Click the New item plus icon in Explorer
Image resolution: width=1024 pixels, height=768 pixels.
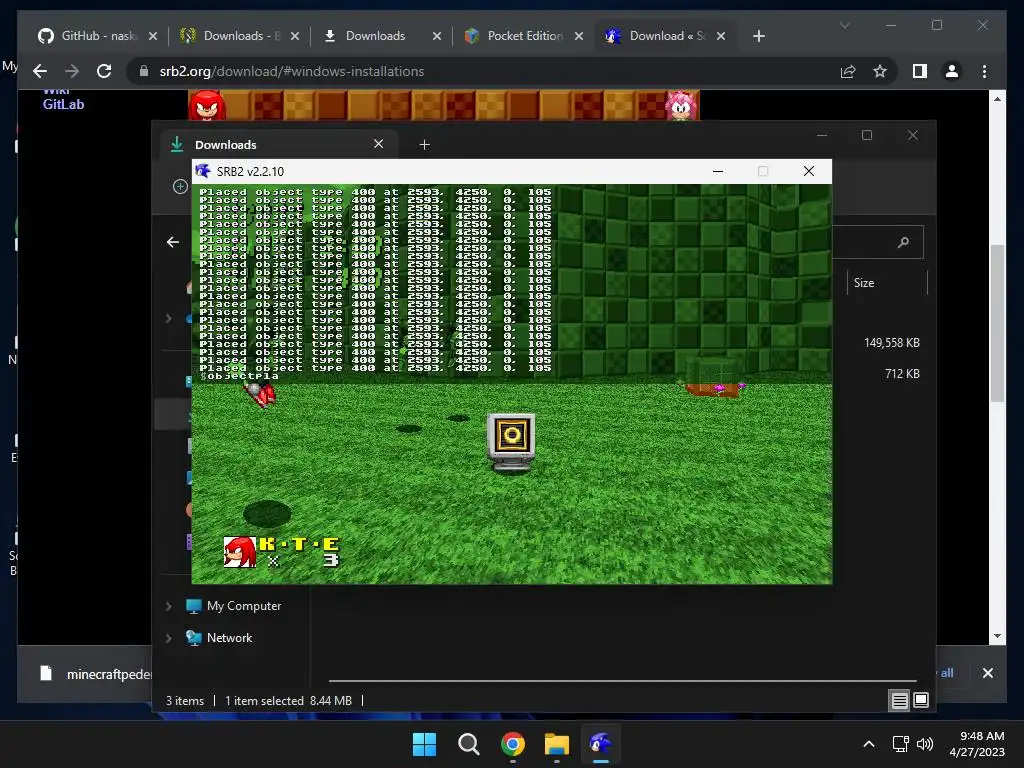click(180, 187)
